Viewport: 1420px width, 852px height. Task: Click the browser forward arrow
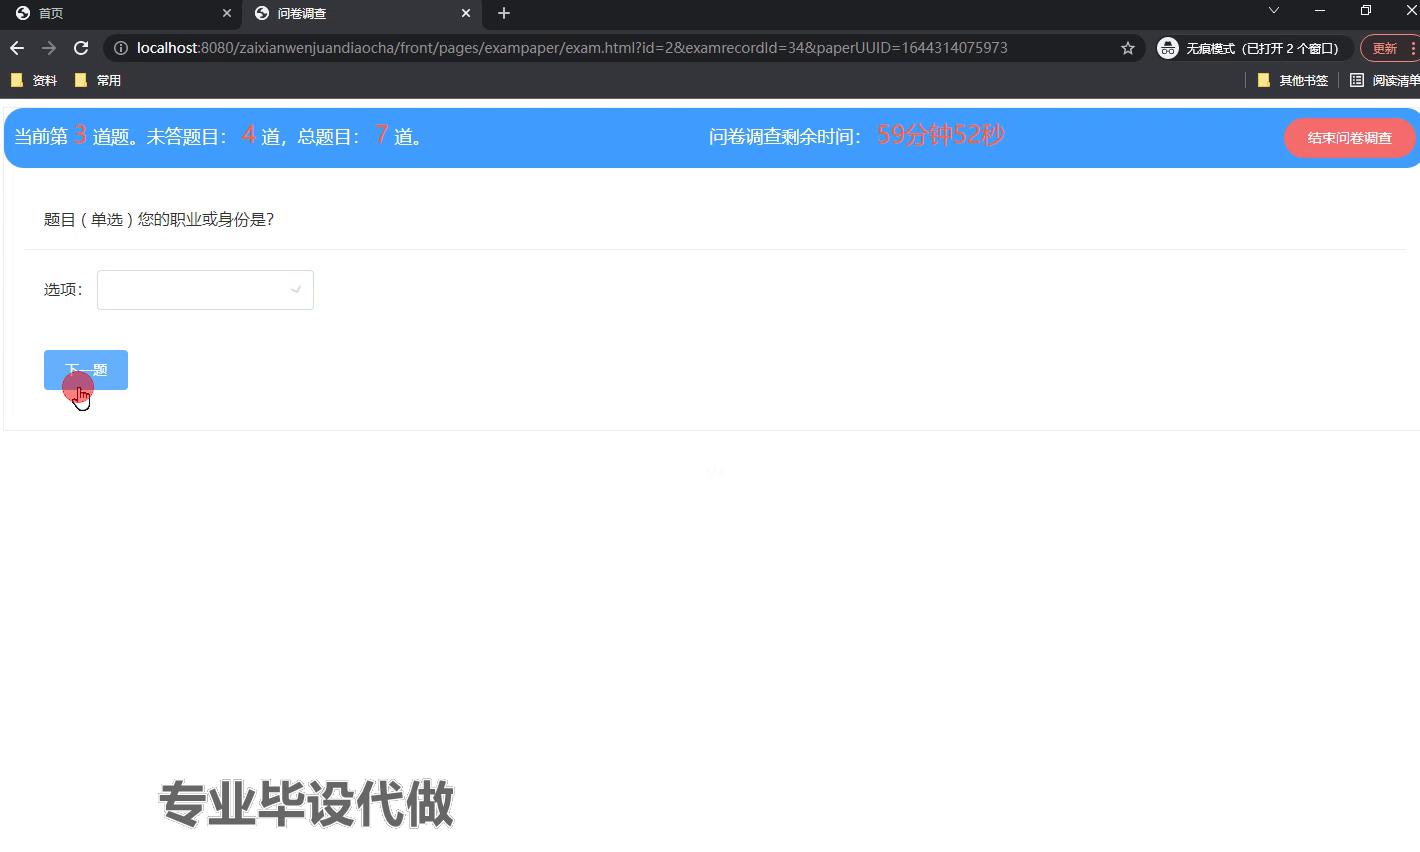(x=49, y=48)
